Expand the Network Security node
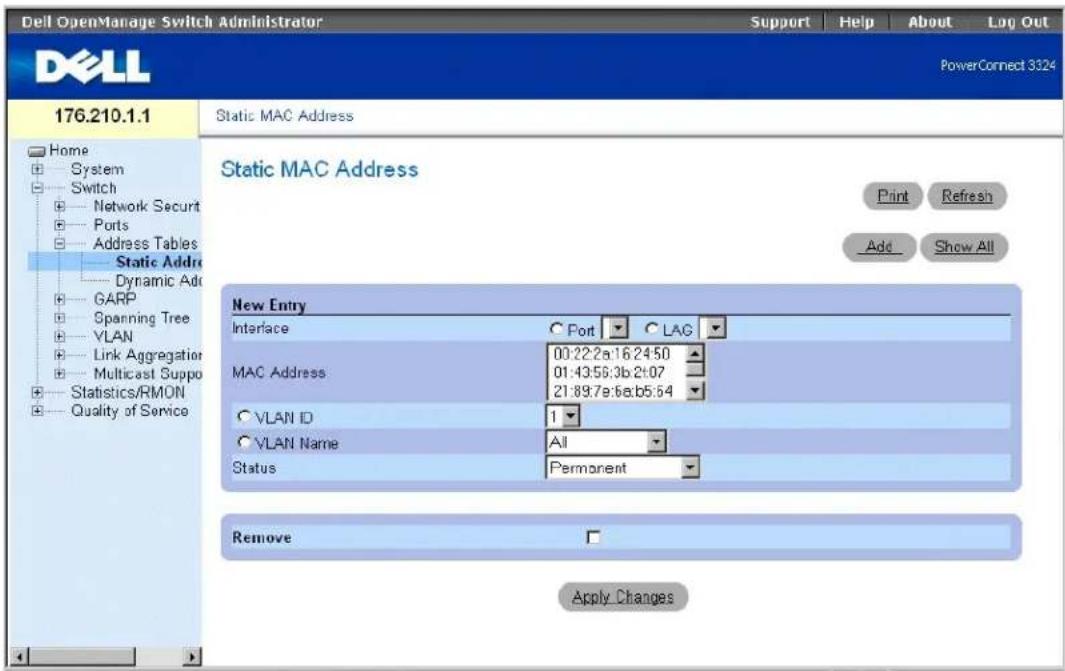 coord(60,206)
